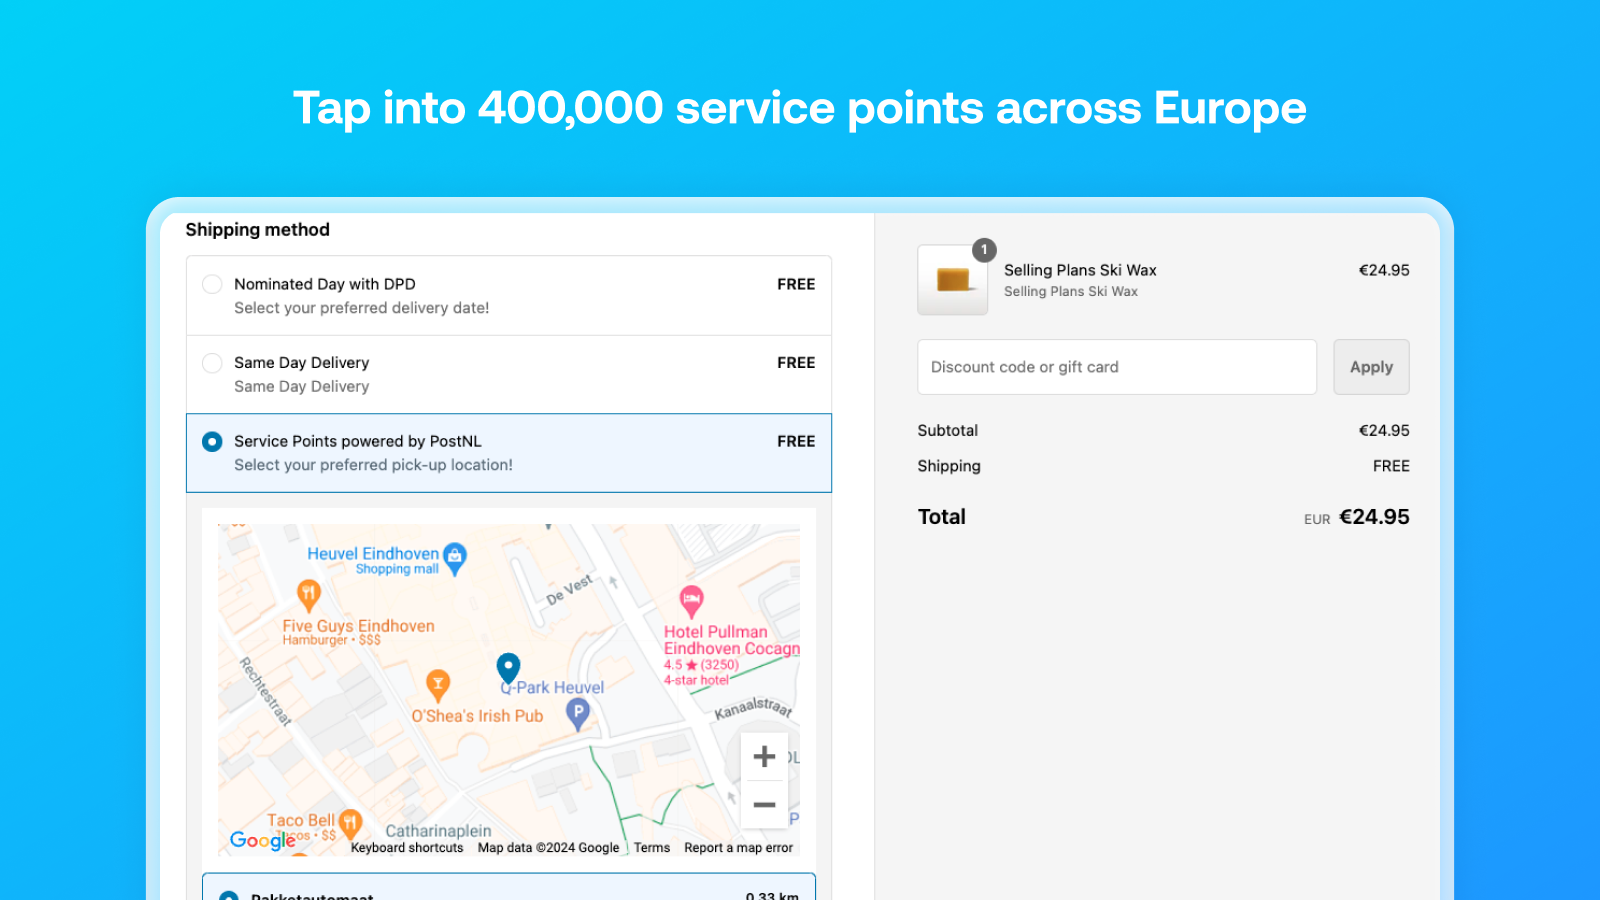Viewport: 1600px width, 900px height.
Task: Select the Nominated Day with DPD shipping option
Action: 211,284
